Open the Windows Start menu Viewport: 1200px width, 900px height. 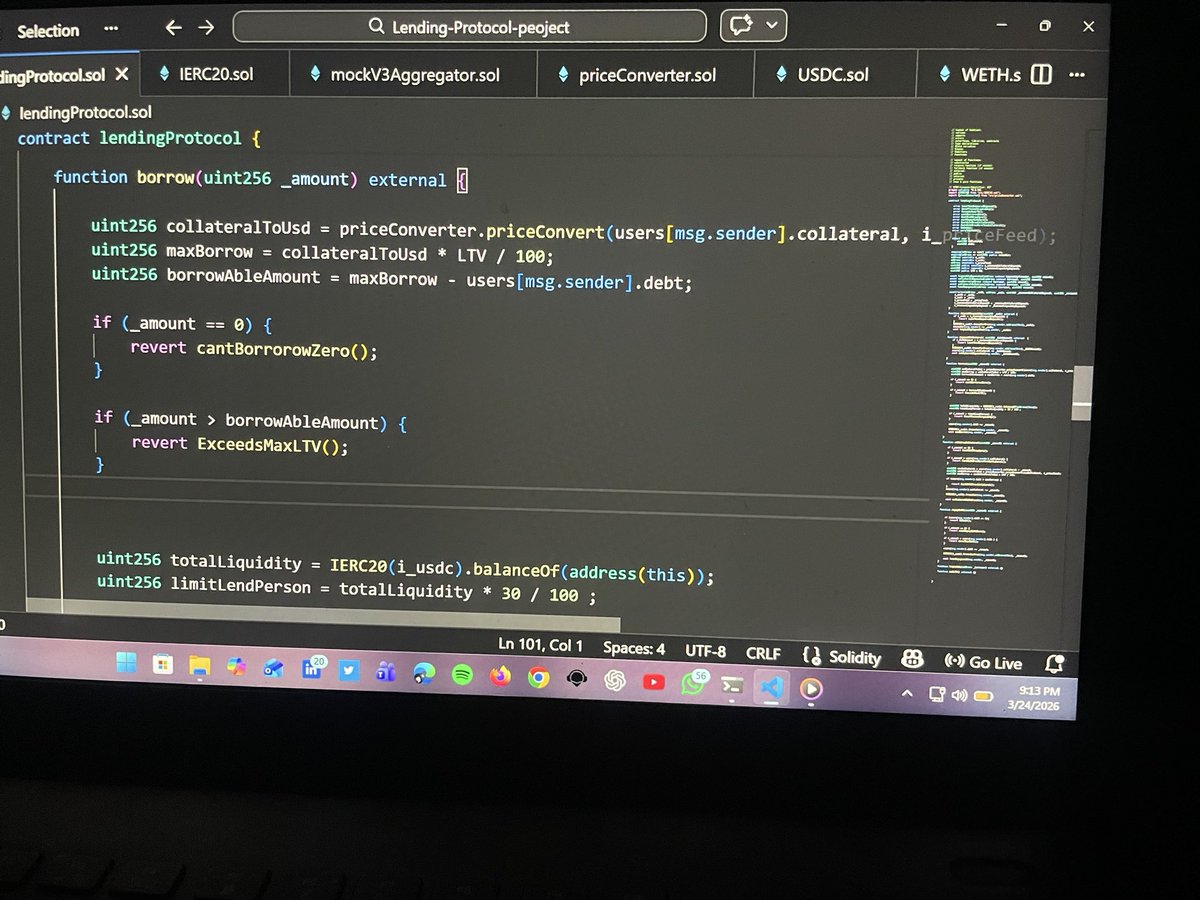pyautogui.click(x=127, y=663)
